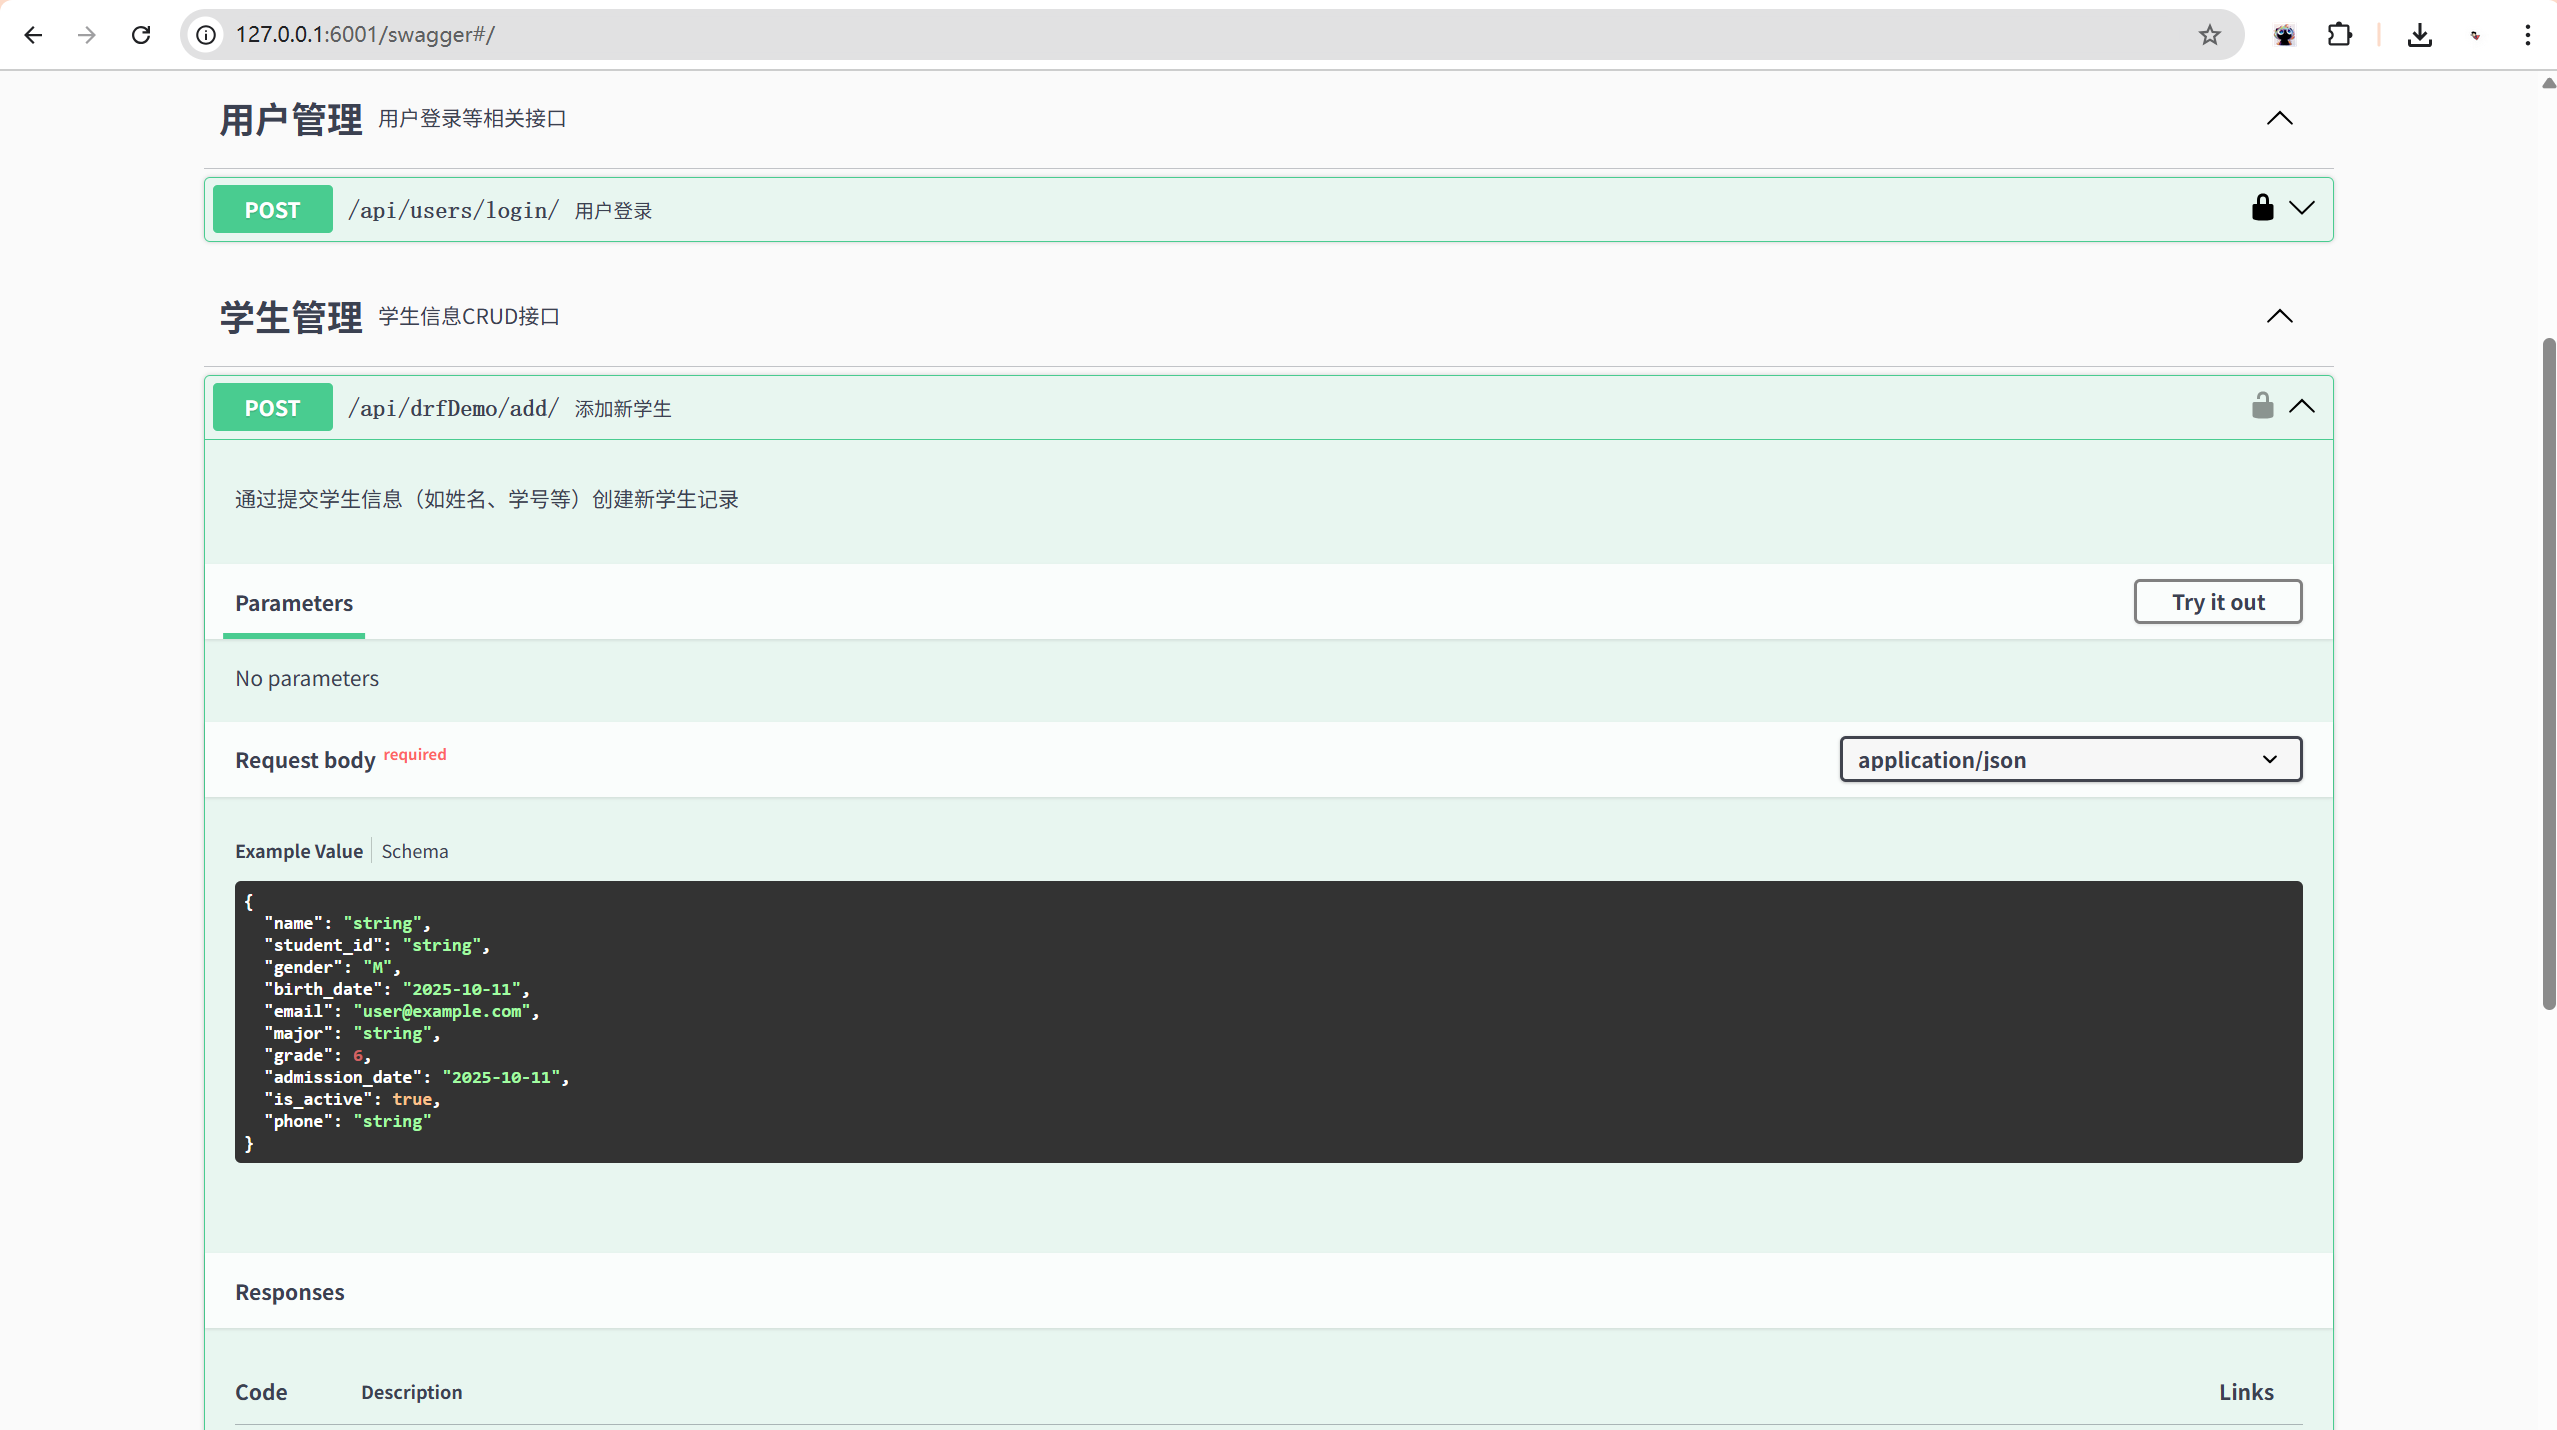Open the application/json content type dropdown
This screenshot has height=1430, width=2557.
pyautogui.click(x=2069, y=760)
